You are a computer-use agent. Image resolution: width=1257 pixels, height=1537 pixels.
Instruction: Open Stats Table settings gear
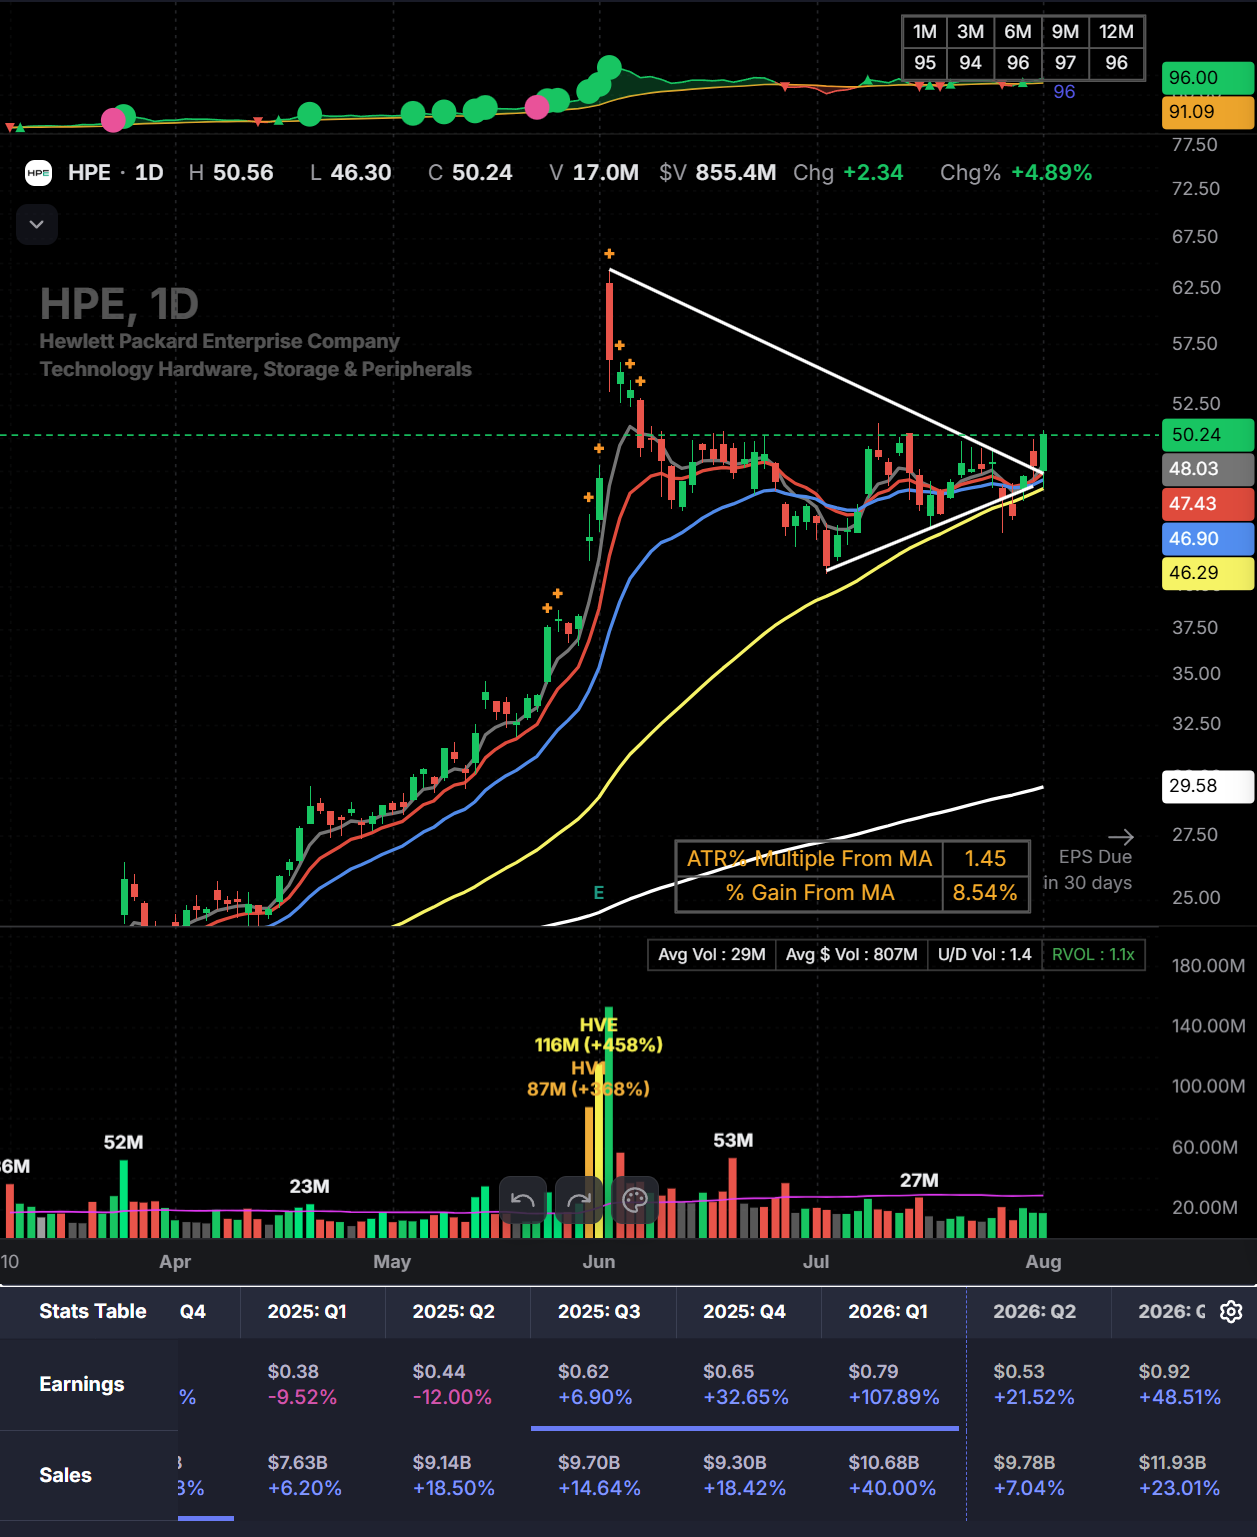pyautogui.click(x=1231, y=1311)
